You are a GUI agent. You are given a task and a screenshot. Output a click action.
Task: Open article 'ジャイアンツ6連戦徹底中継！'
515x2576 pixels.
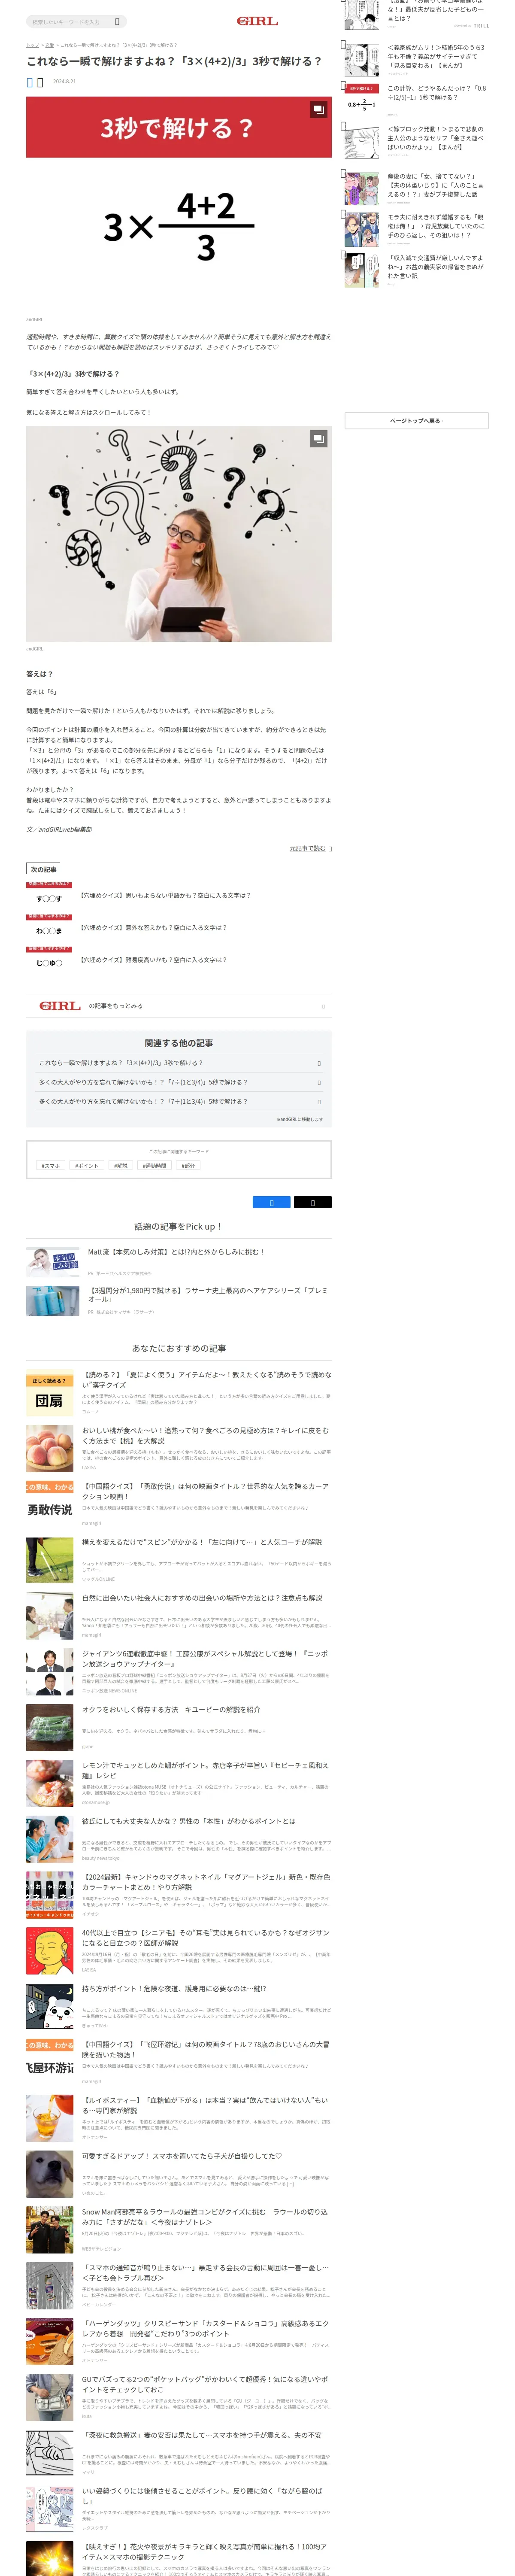(x=205, y=1658)
